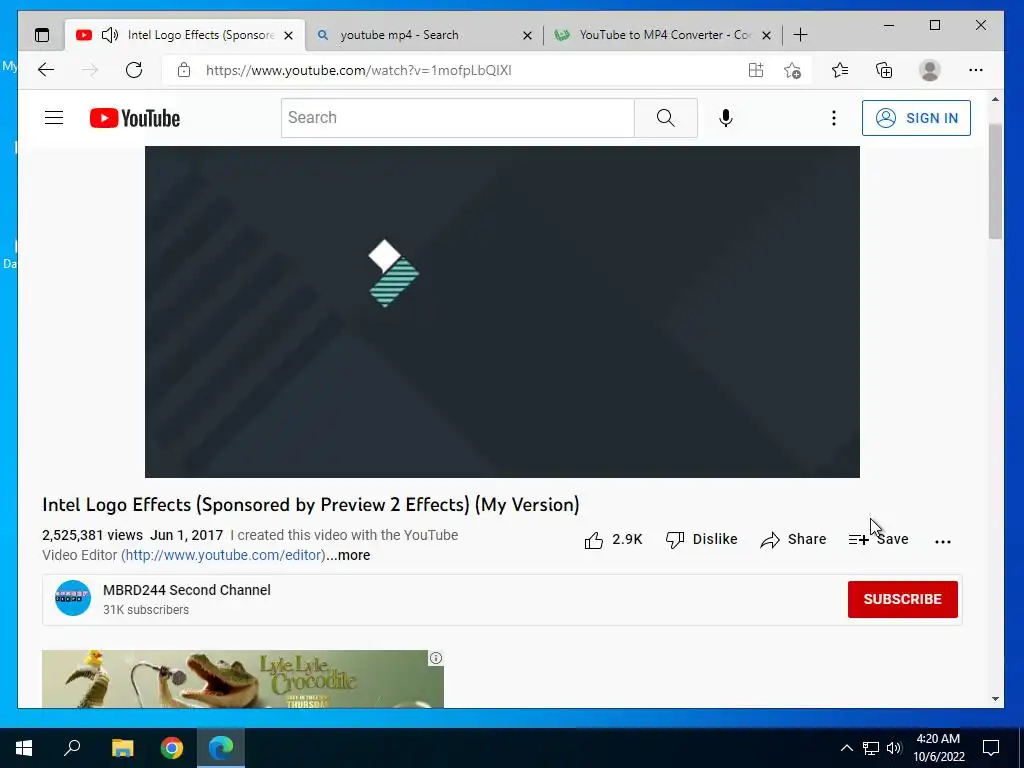View site information lock icon
Viewport: 1024px width, 768px height.
[184, 70]
